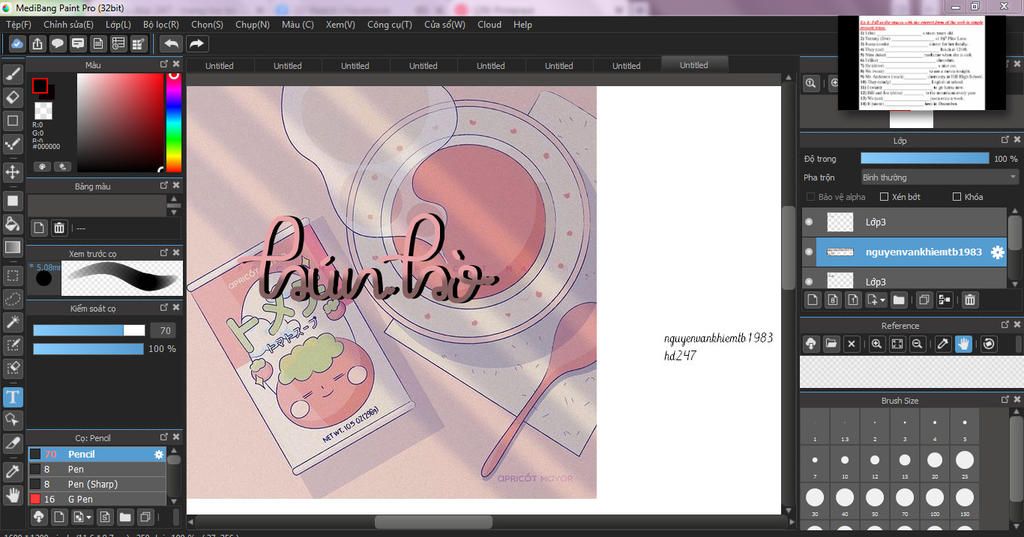Select the top Lớp3 layer thumbnail
The width and height of the screenshot is (1024, 537).
pos(840,222)
